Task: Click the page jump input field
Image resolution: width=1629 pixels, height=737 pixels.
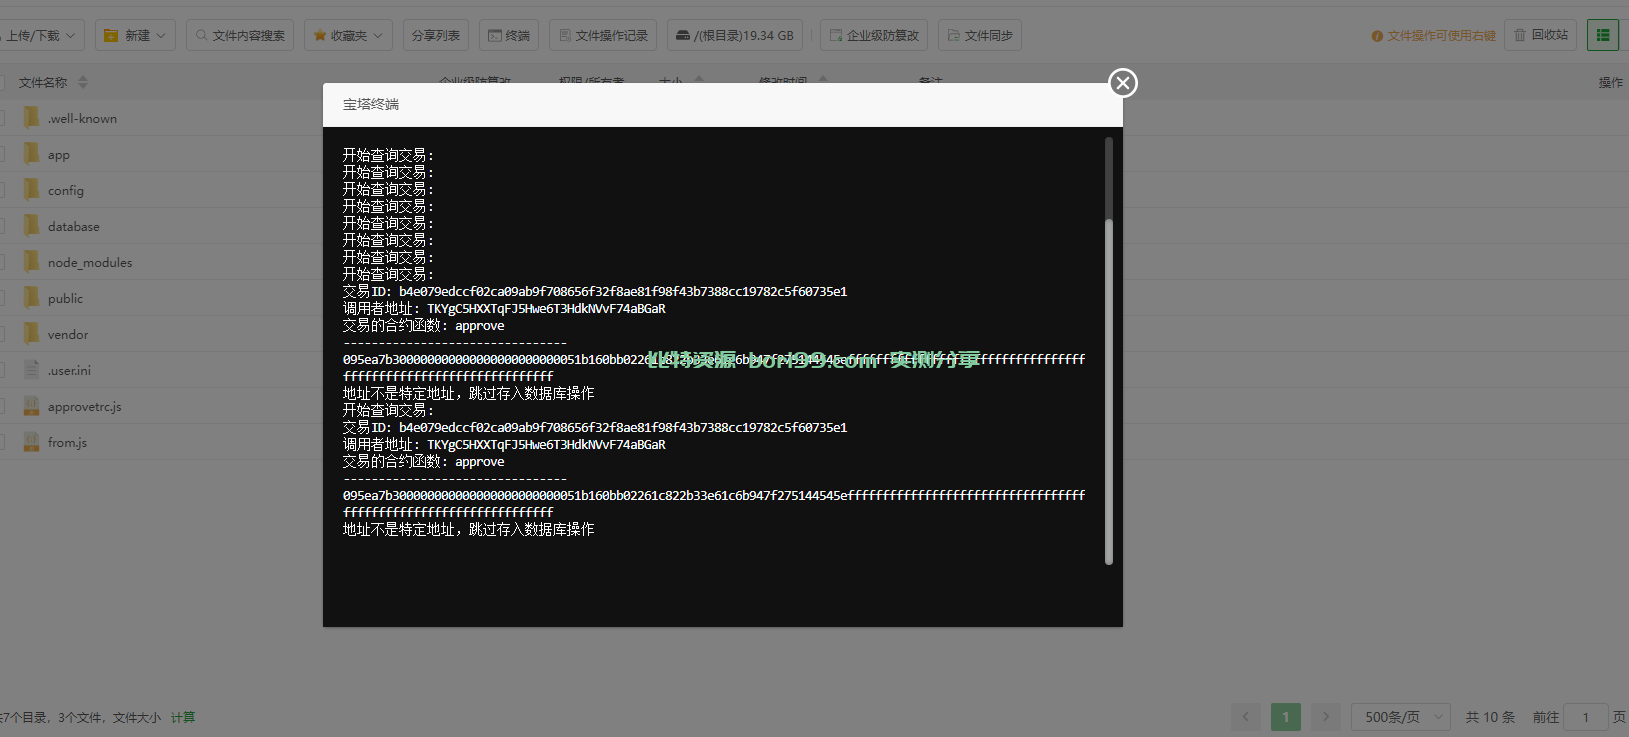Action: pyautogui.click(x=1585, y=717)
